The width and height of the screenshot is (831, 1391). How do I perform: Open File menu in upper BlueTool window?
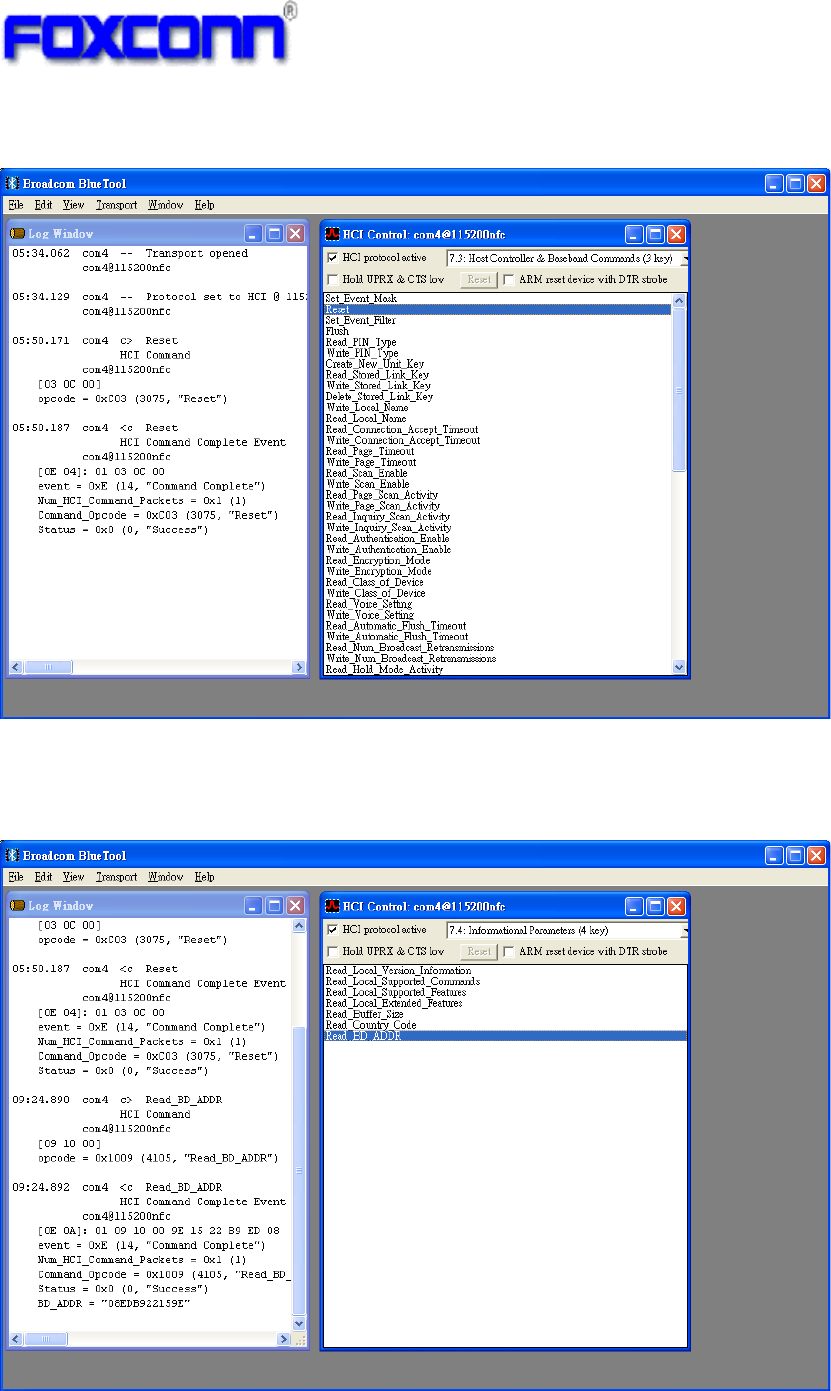point(15,205)
